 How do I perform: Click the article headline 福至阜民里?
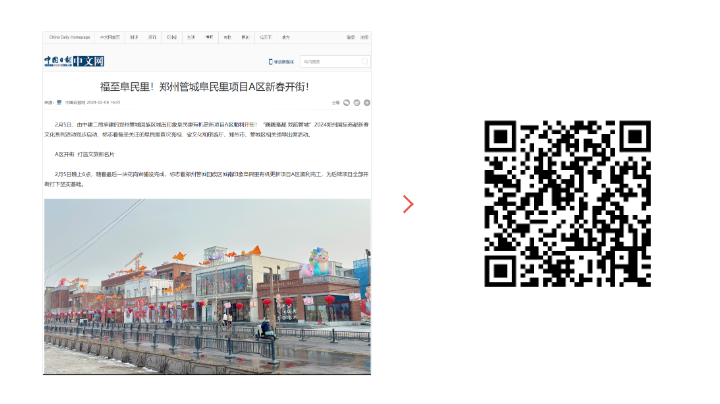click(206, 86)
